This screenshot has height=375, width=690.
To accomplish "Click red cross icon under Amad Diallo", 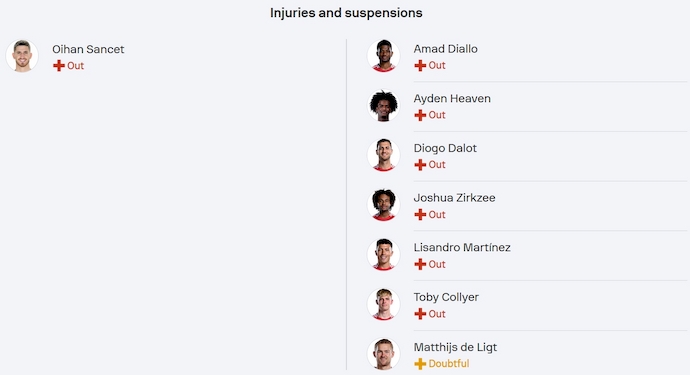I will pyautogui.click(x=420, y=65).
